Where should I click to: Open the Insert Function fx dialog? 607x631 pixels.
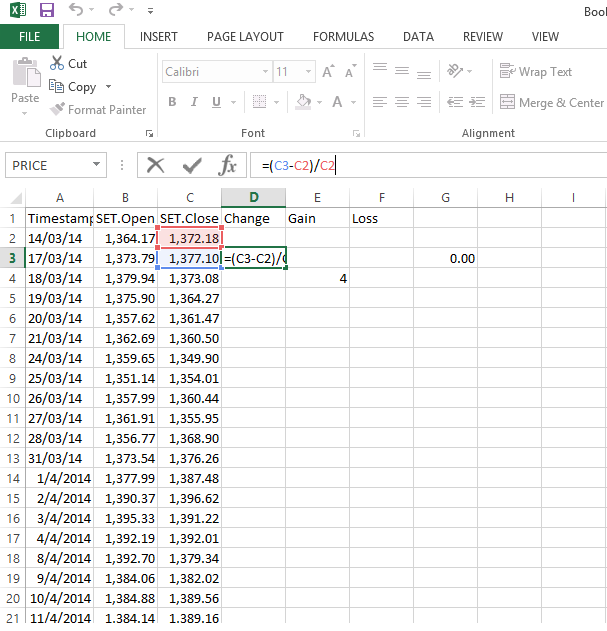coord(228,166)
